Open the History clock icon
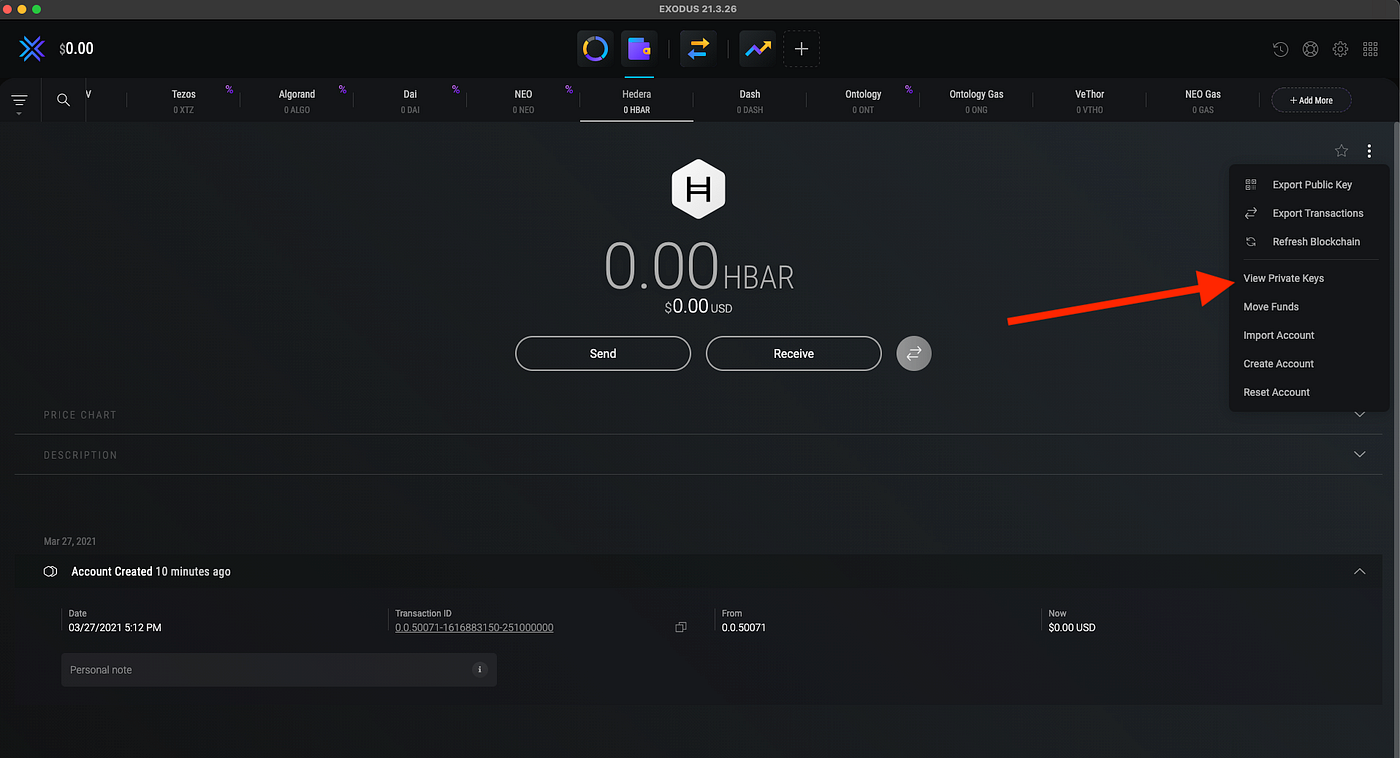1400x758 pixels. pyautogui.click(x=1280, y=49)
